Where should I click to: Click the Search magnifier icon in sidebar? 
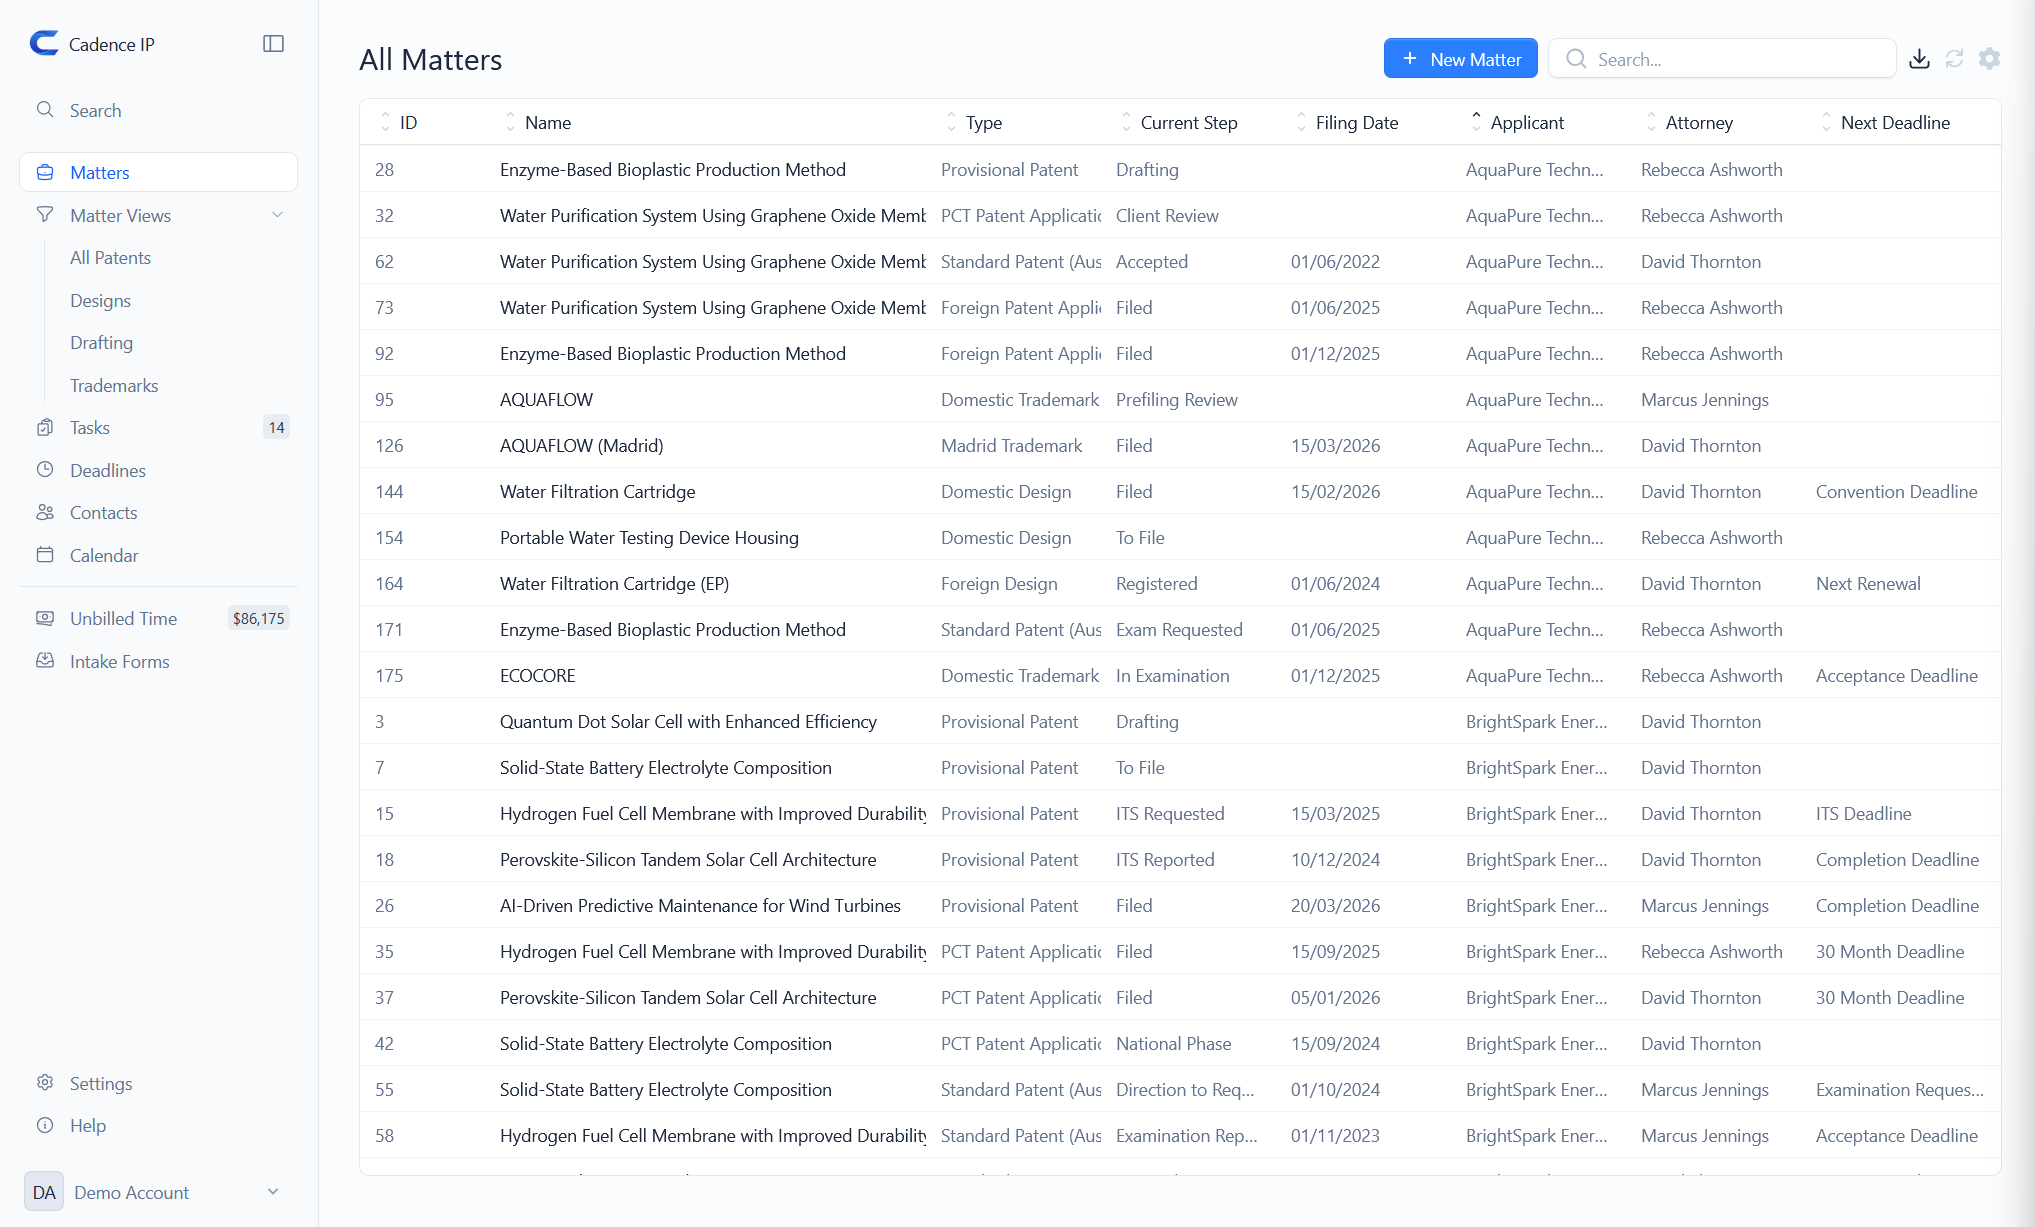[x=45, y=110]
